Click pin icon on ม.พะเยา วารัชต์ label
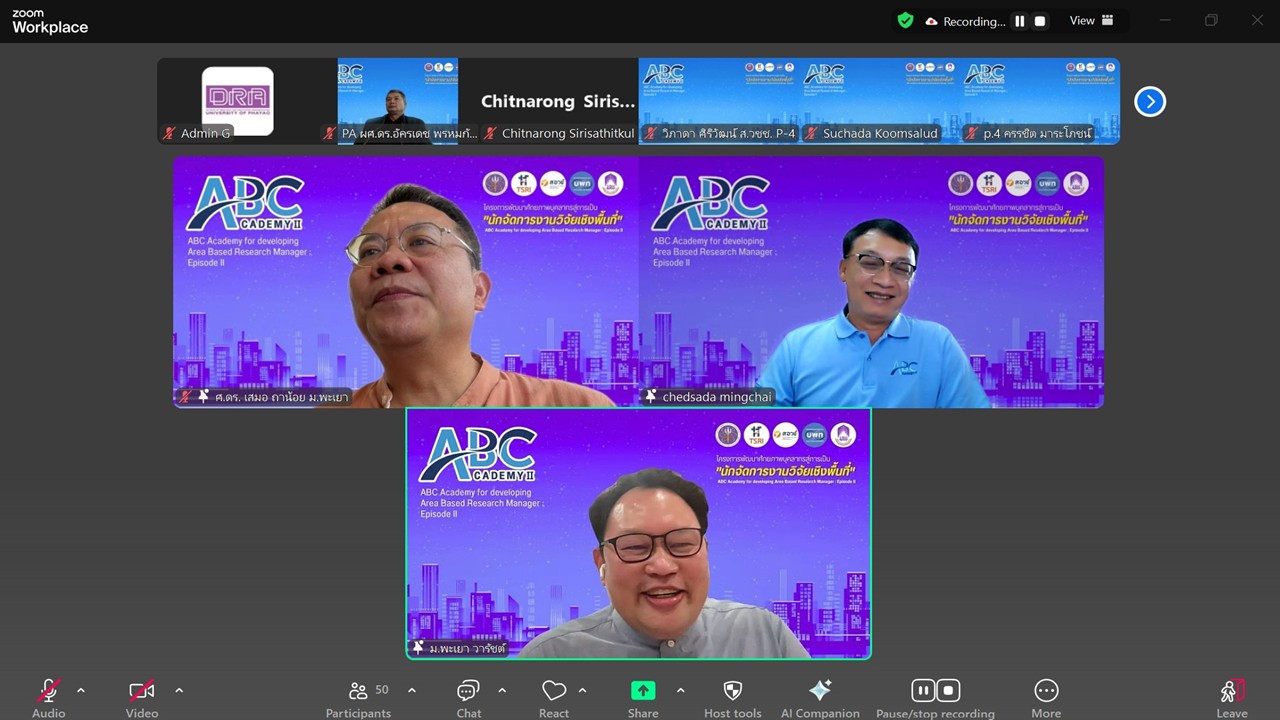Screen dimensions: 1280x720 418,648
